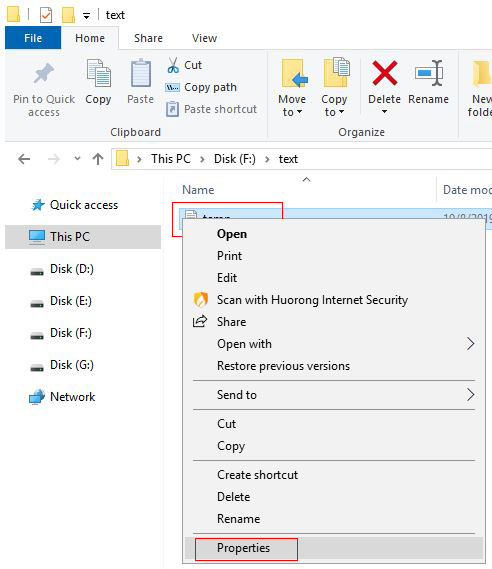The width and height of the screenshot is (492, 569).
Task: Click the Properties checkmark icon in title bar
Action: [46, 15]
